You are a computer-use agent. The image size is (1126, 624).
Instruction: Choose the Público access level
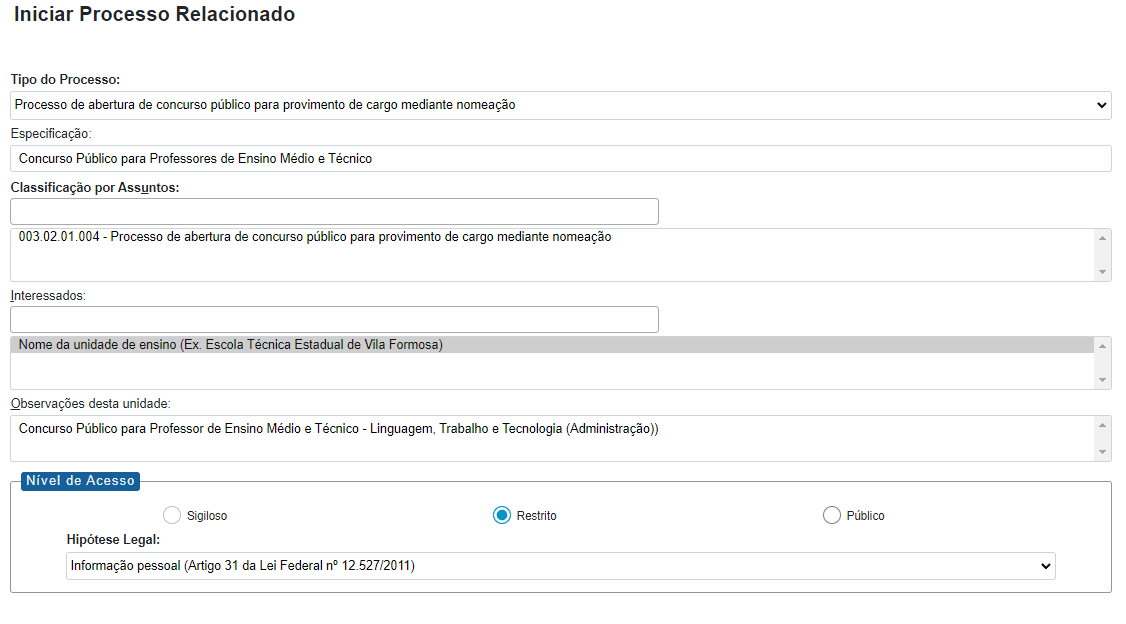tap(832, 515)
